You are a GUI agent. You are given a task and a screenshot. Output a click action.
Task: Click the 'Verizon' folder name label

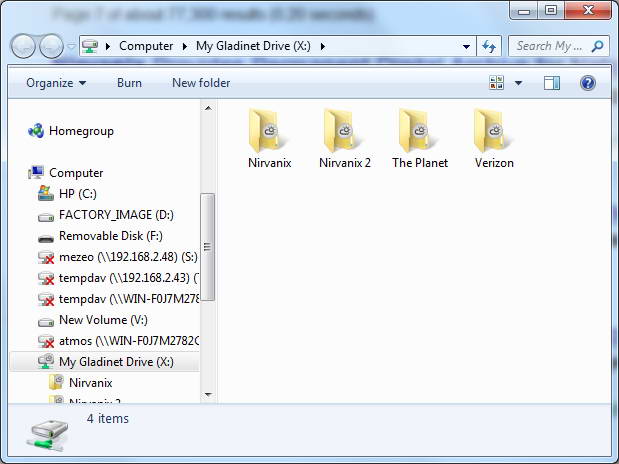click(494, 163)
